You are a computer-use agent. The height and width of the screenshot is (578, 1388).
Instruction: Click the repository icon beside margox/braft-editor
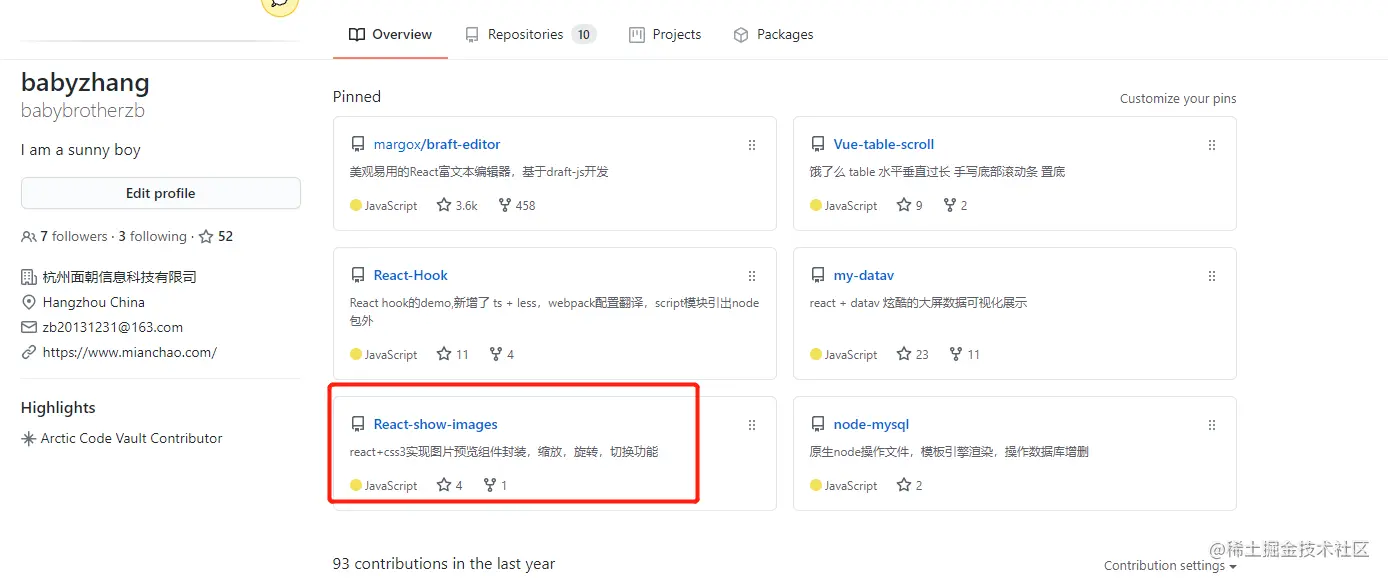[358, 144]
